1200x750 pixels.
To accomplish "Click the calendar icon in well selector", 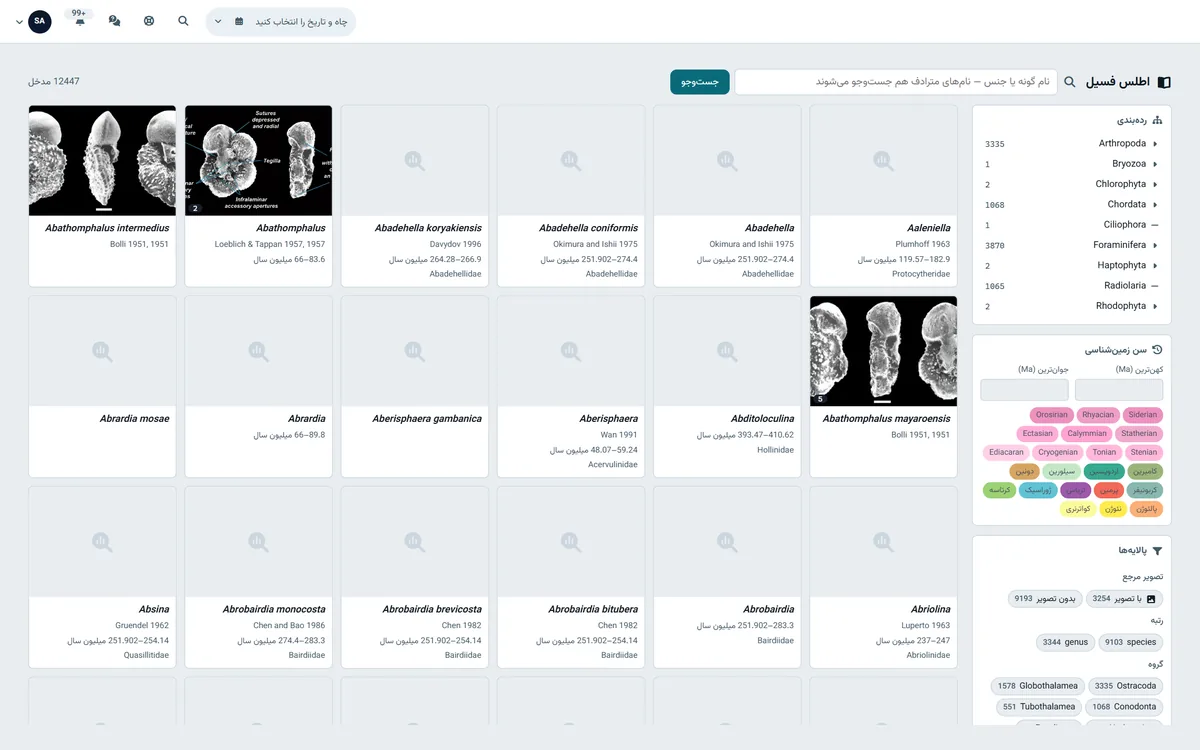I will (238, 22).
